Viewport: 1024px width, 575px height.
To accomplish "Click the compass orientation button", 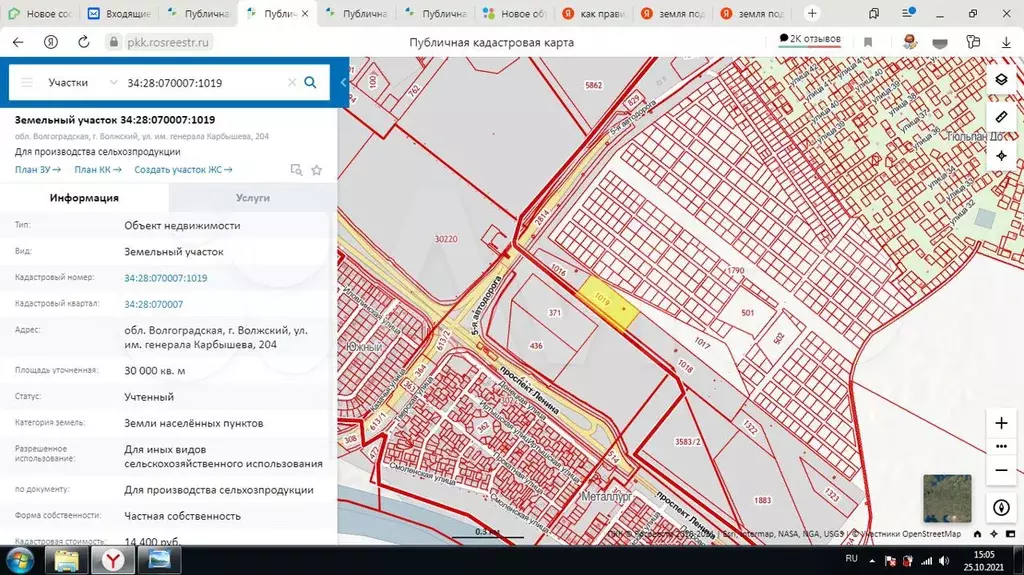I will coord(1001,508).
